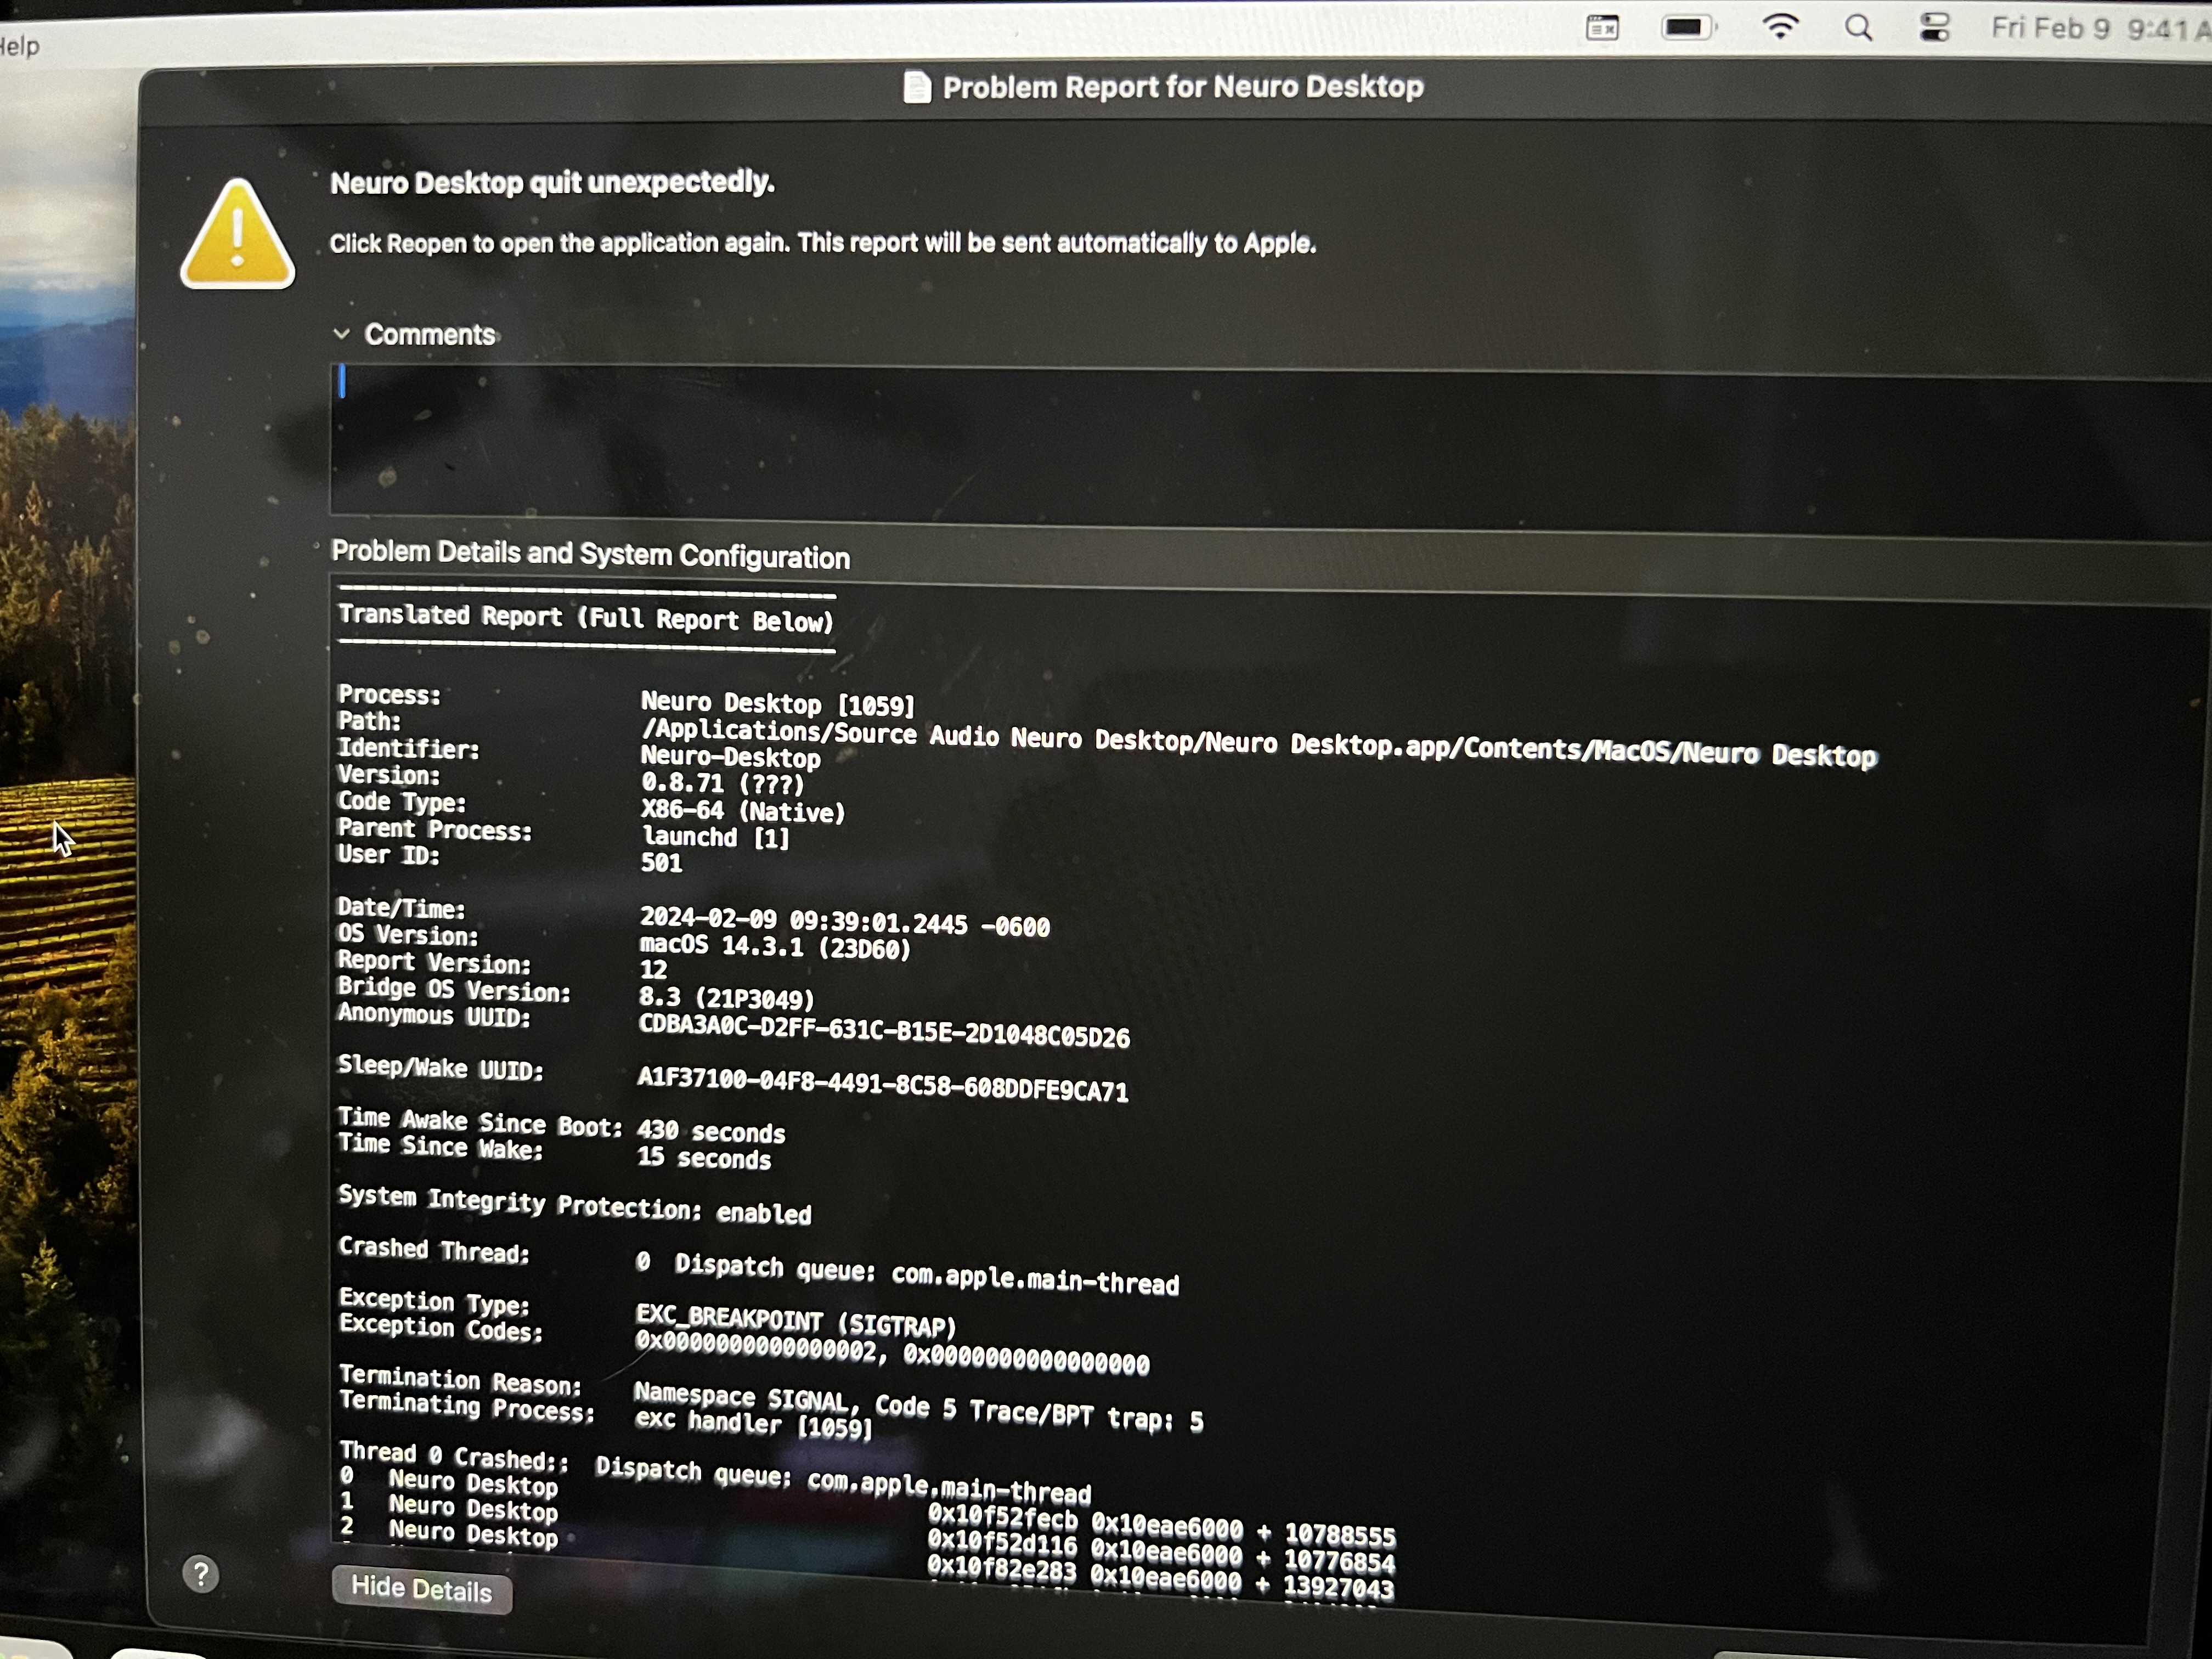
Task: Click the 'Comments' label
Action: point(430,334)
